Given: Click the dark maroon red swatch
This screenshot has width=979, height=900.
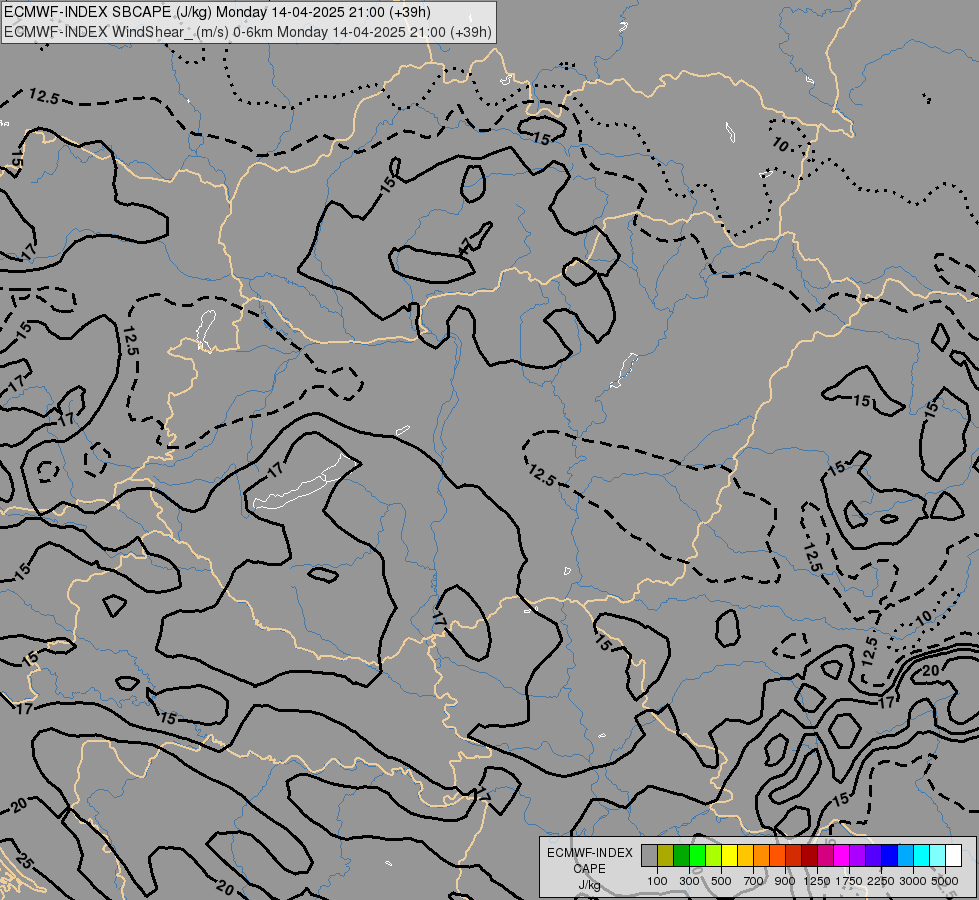Looking at the screenshot, I should 810,856.
